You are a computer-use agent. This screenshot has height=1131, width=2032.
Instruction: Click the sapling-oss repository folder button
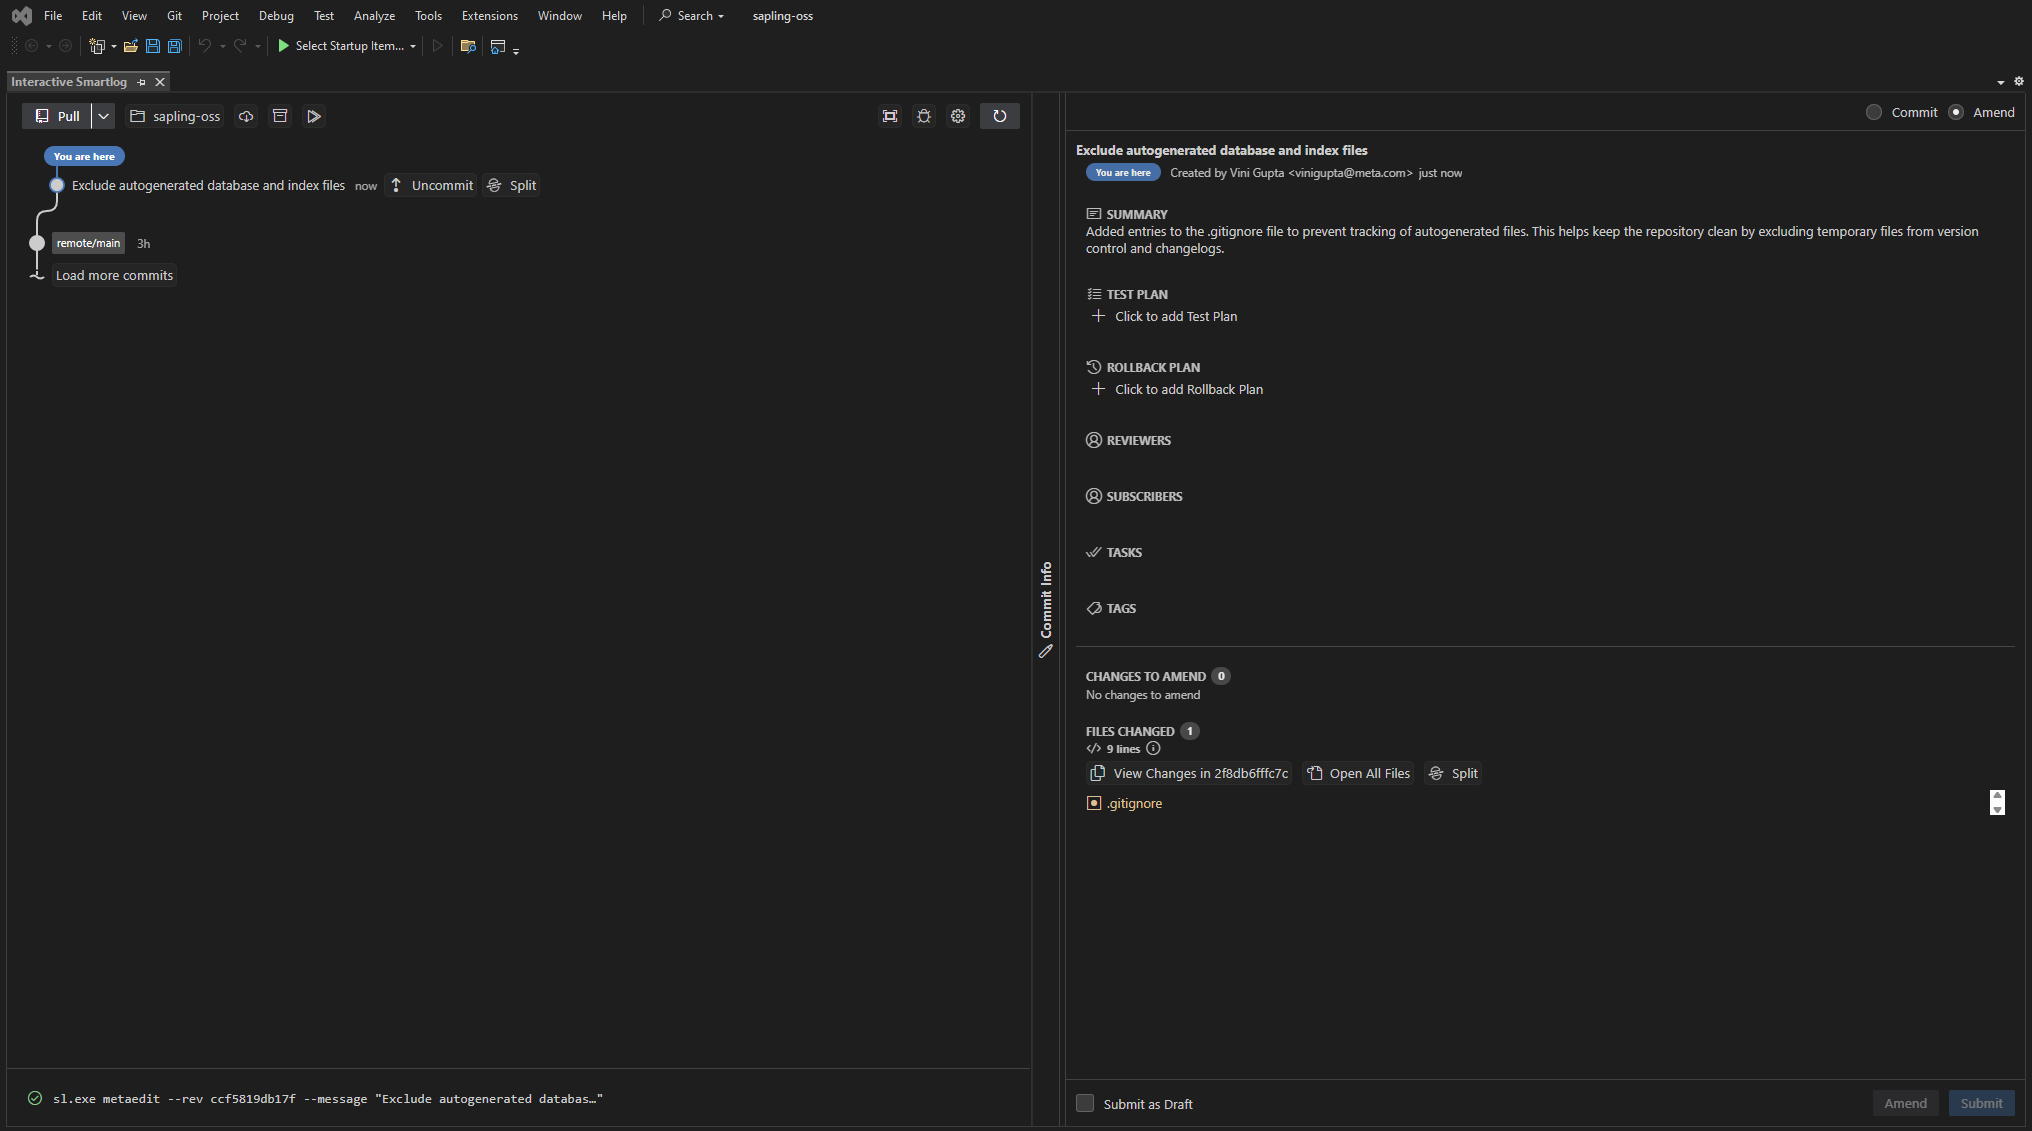(x=175, y=116)
